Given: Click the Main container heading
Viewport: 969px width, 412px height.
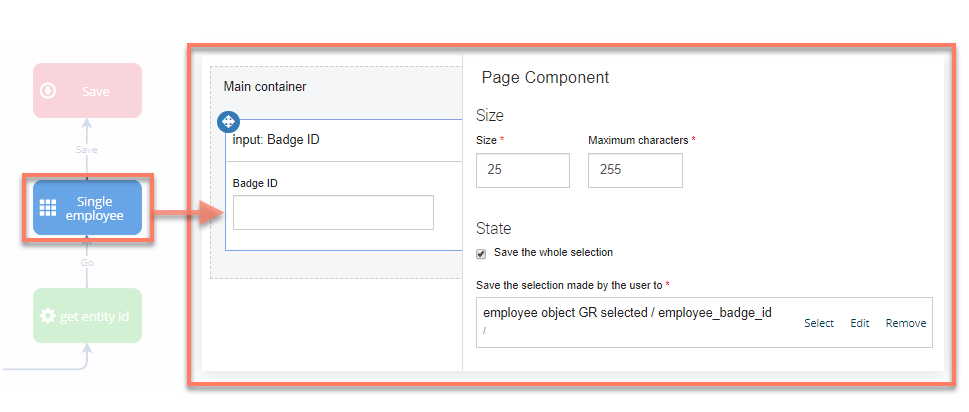Looking at the screenshot, I should 264,86.
